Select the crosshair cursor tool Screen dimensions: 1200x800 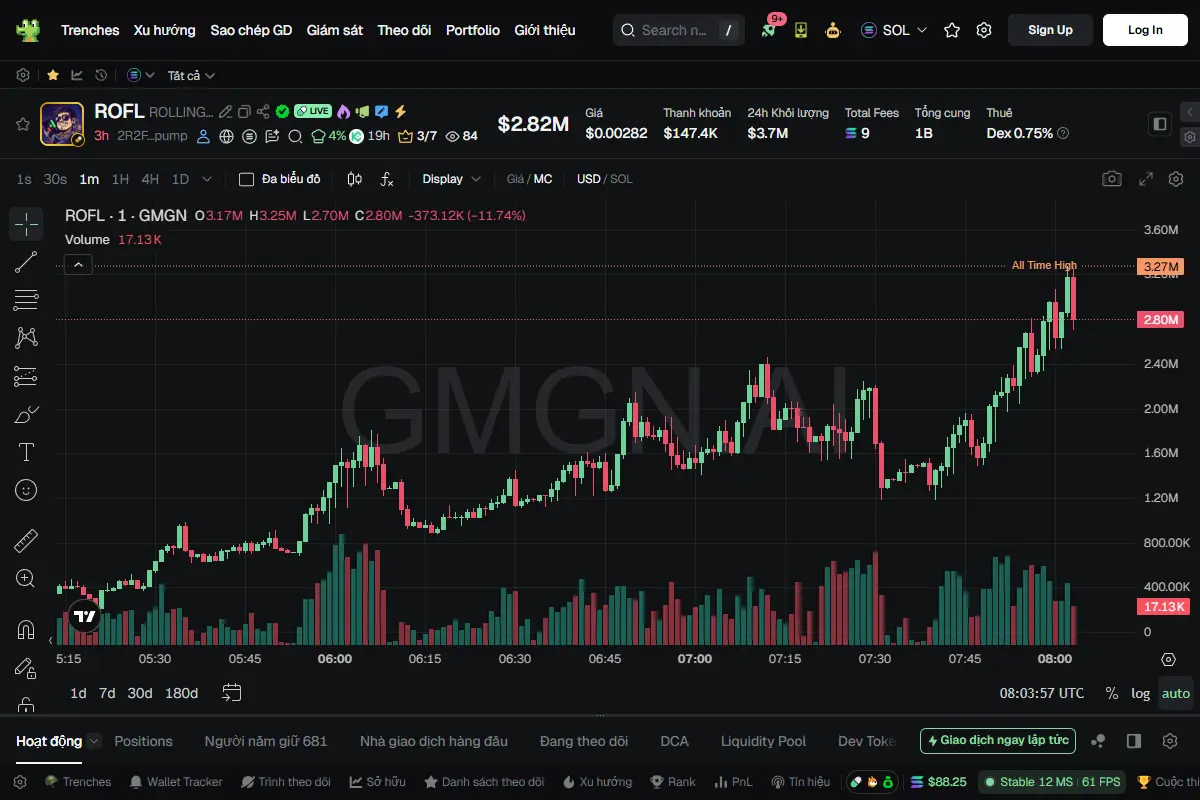[x=26, y=224]
